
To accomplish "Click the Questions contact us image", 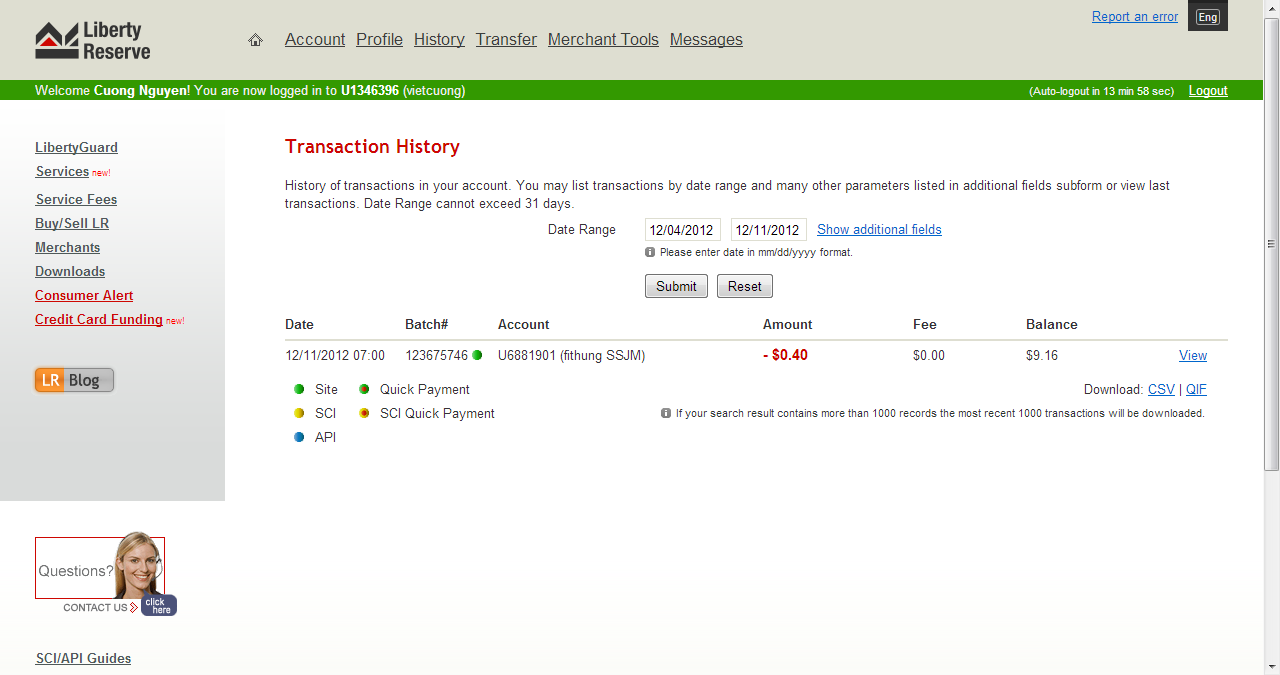I will [x=106, y=573].
